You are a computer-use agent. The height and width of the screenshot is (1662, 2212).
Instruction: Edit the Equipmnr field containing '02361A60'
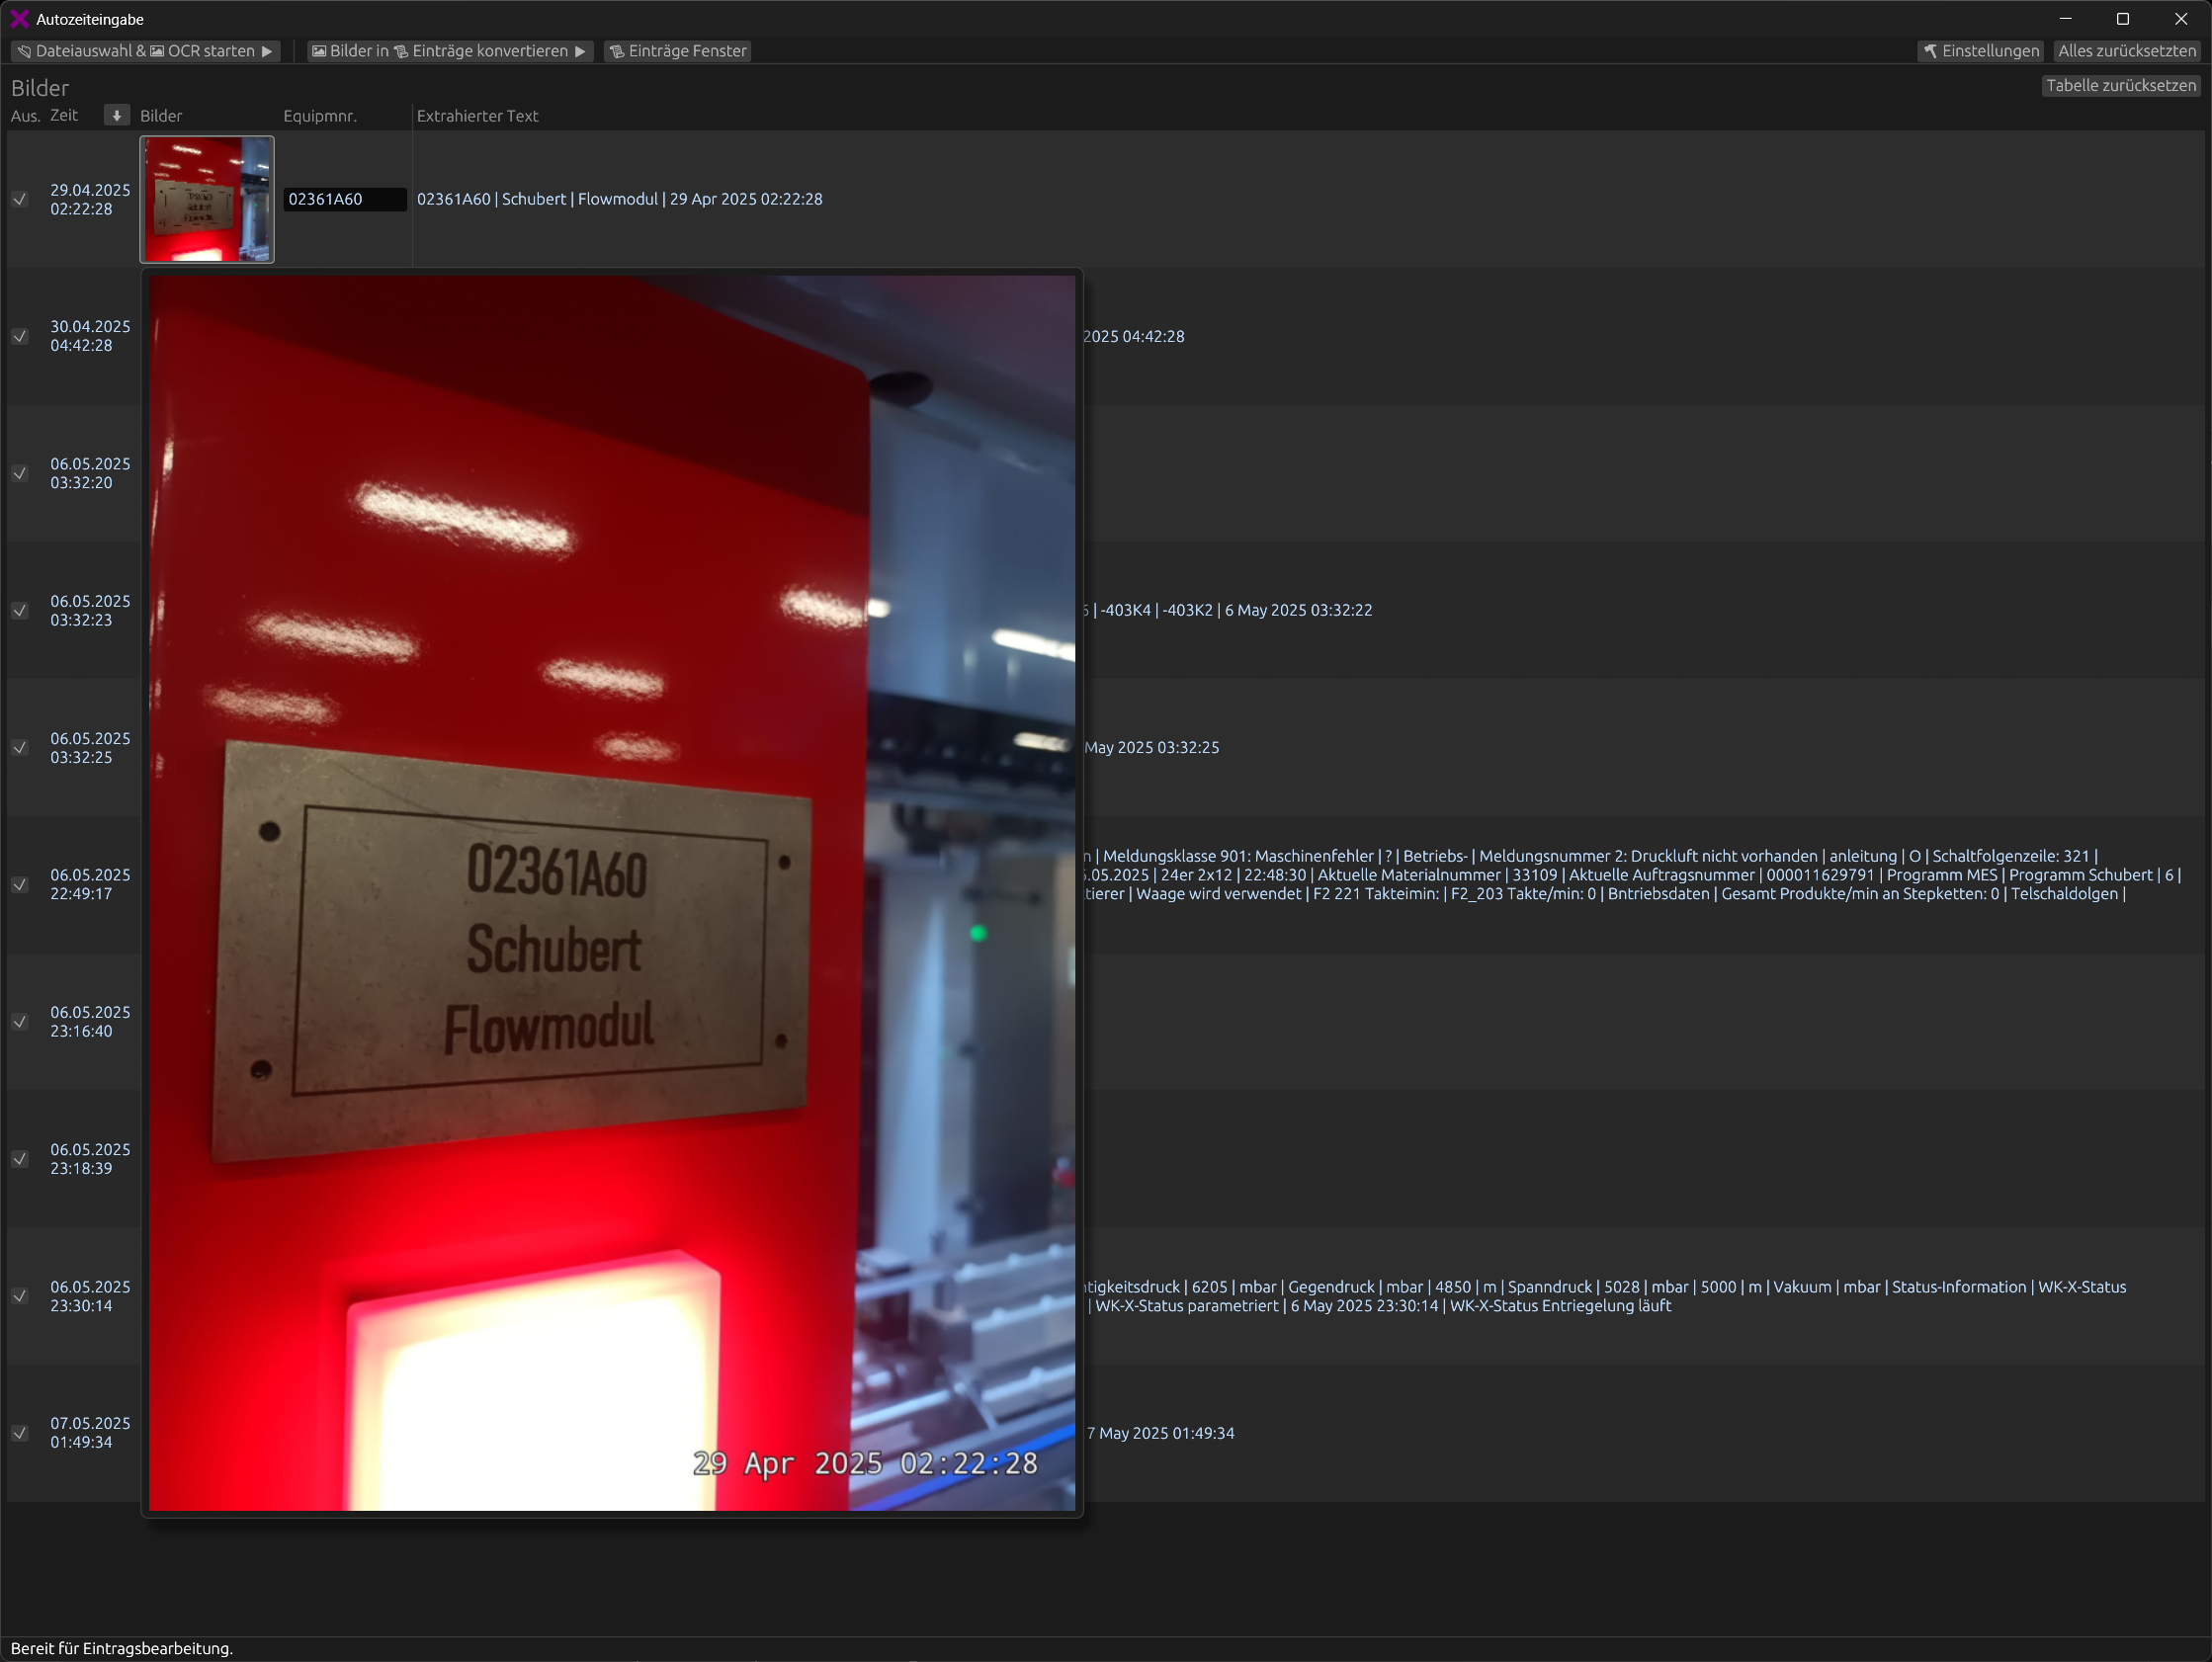(344, 199)
